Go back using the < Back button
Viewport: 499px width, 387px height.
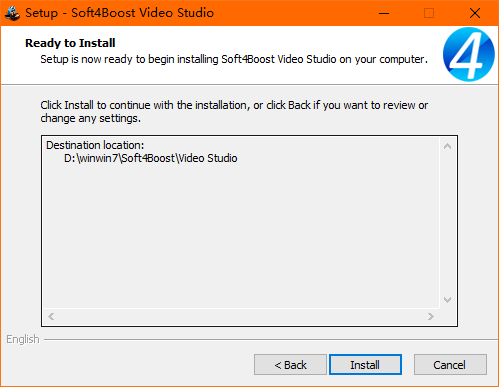pyautogui.click(x=290, y=365)
